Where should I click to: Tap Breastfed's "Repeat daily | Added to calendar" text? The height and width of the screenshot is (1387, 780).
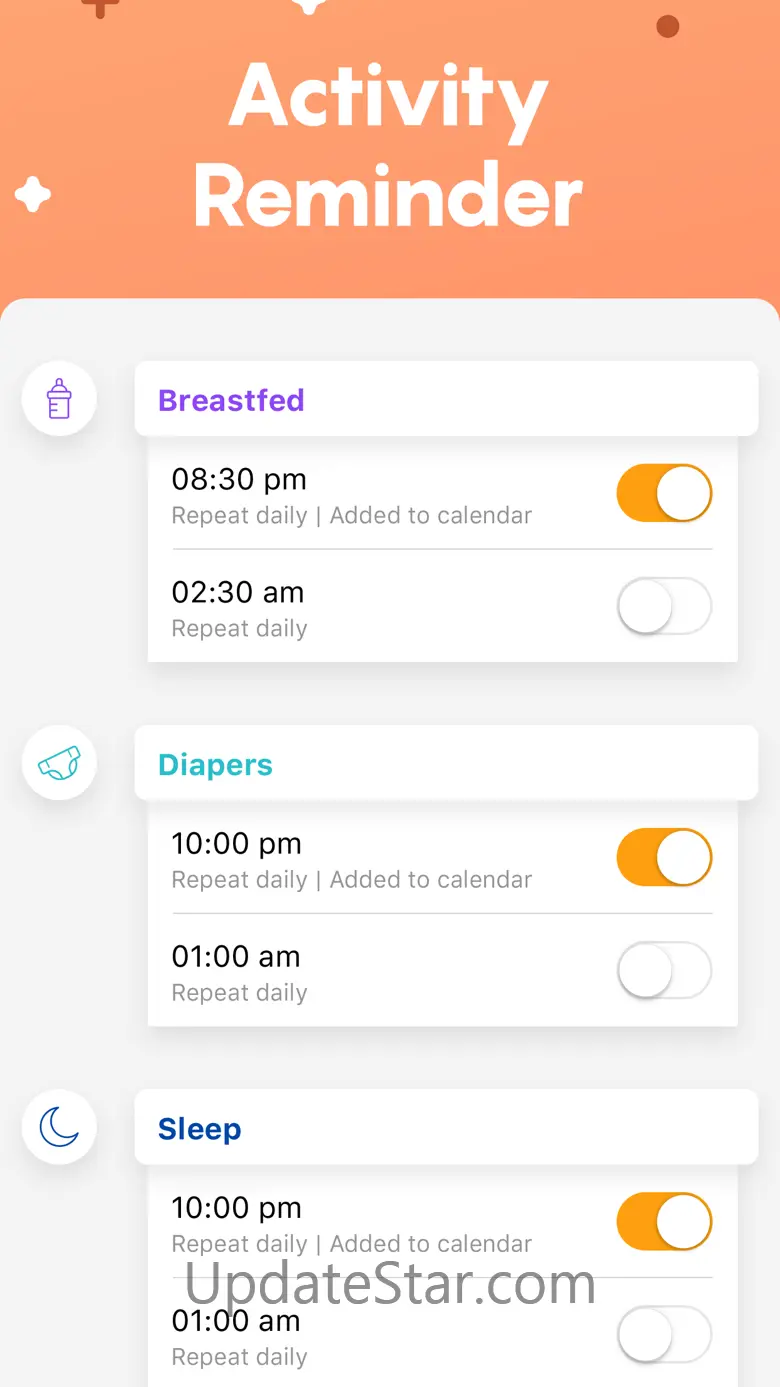tap(352, 516)
